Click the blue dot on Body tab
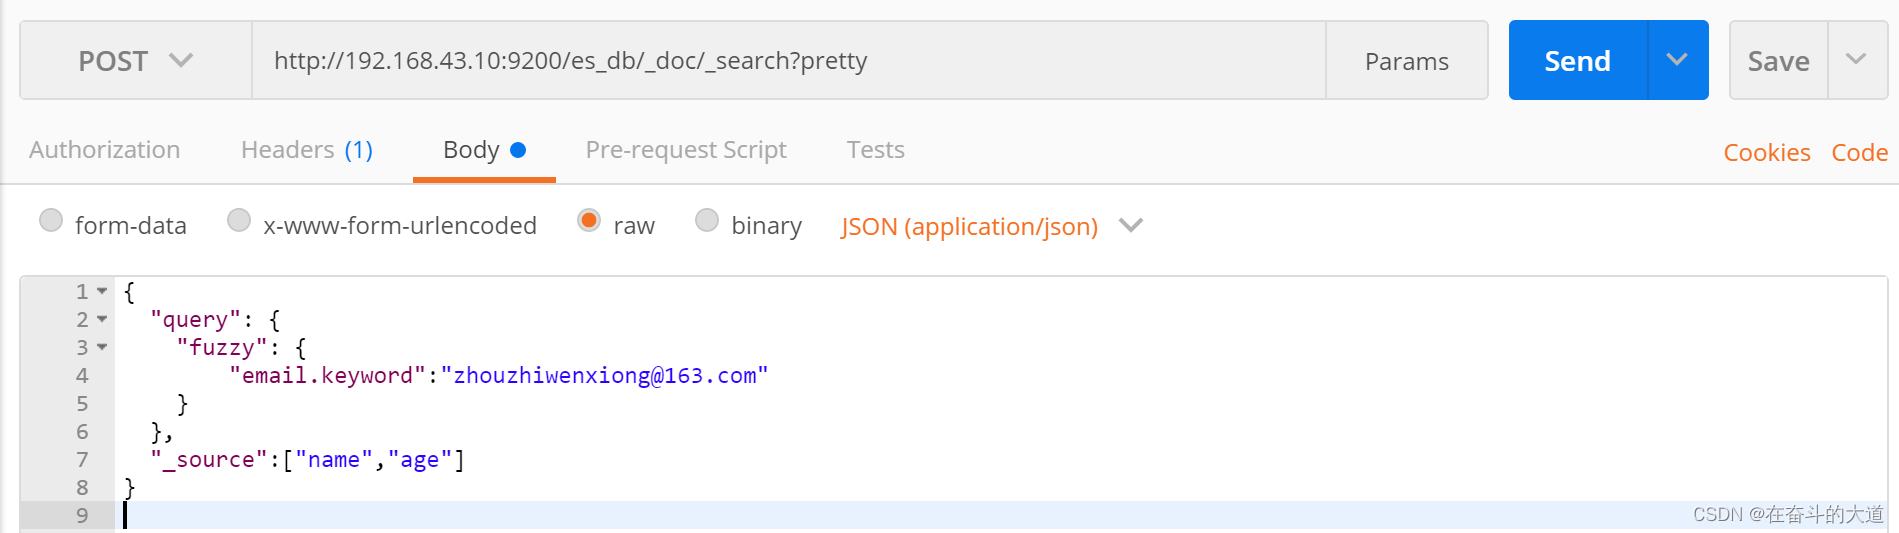 (x=518, y=150)
